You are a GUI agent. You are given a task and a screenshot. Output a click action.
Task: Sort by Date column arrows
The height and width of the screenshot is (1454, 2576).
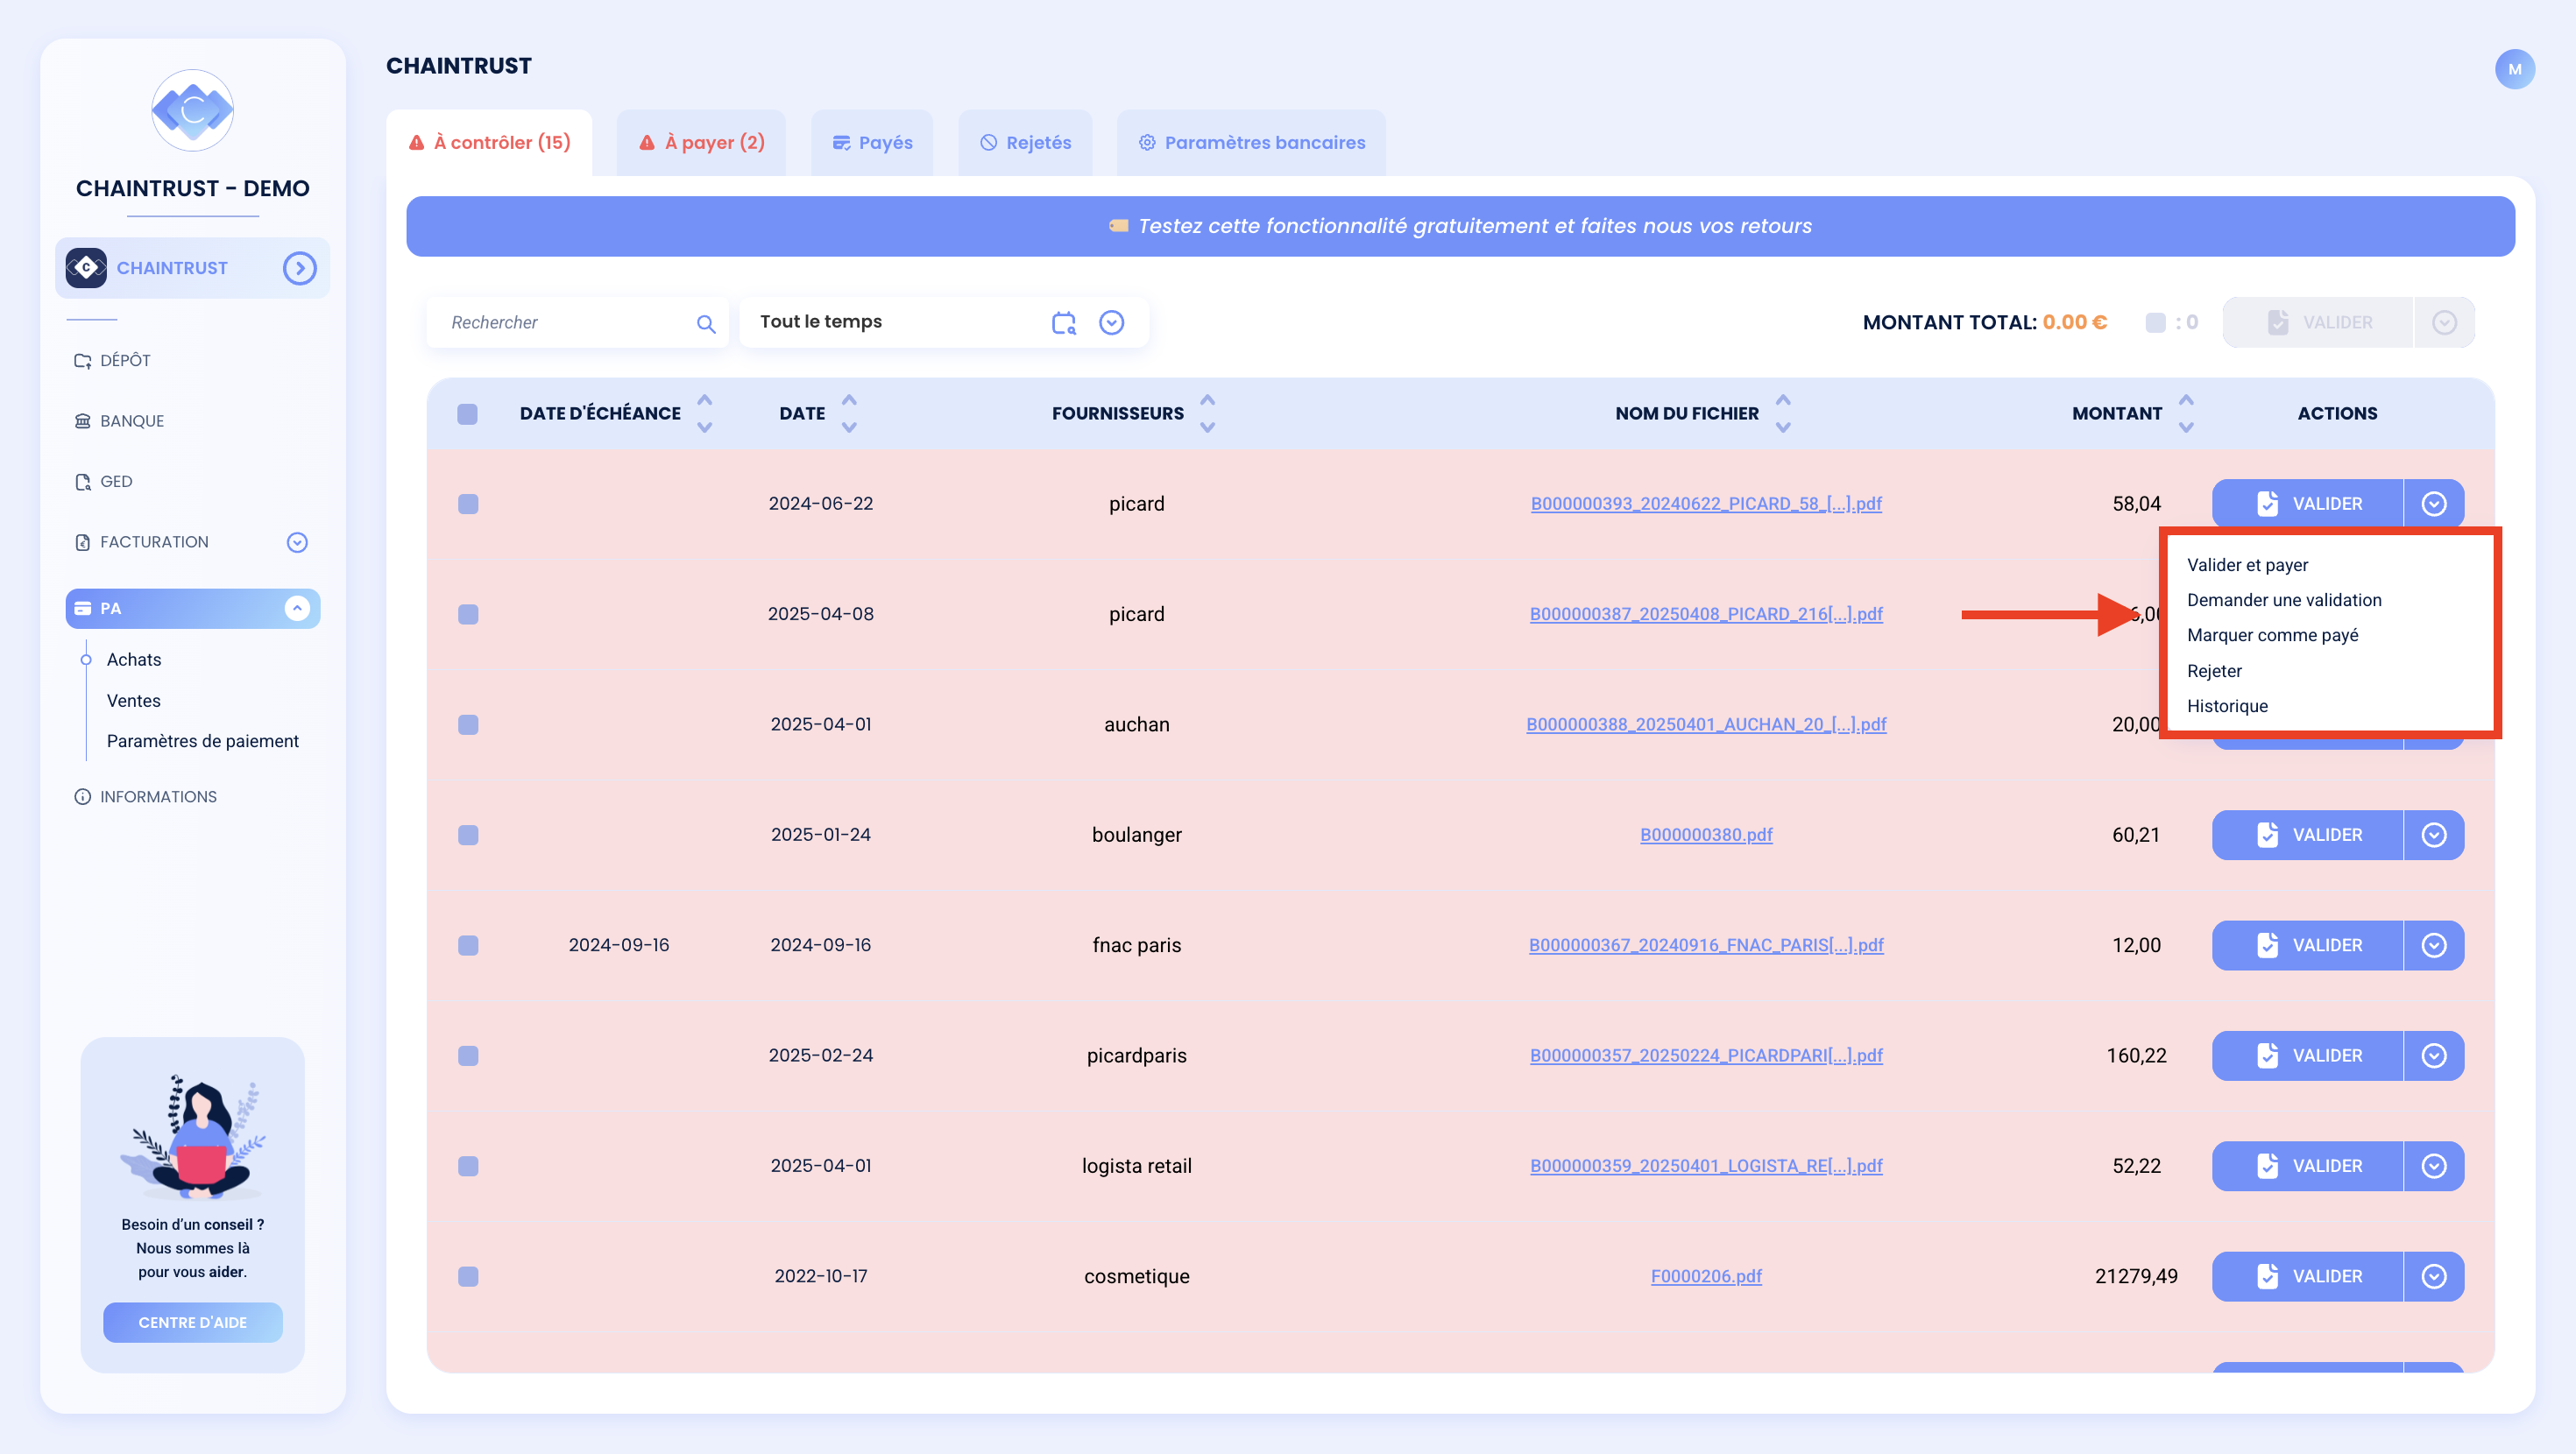pyautogui.click(x=849, y=413)
